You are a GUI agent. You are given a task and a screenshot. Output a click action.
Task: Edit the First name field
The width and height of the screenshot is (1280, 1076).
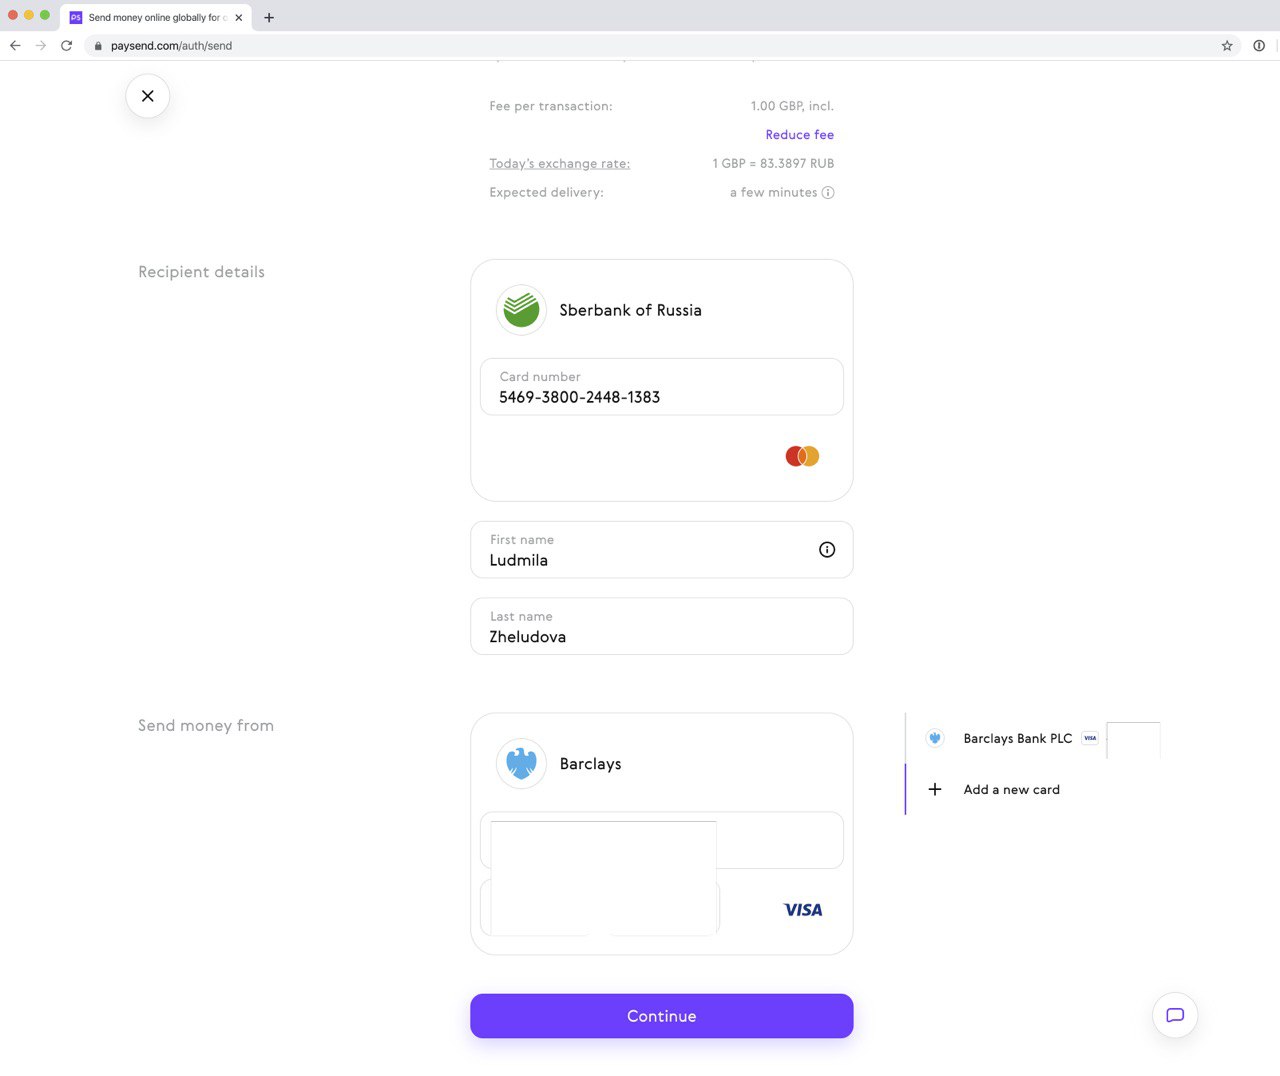point(662,550)
